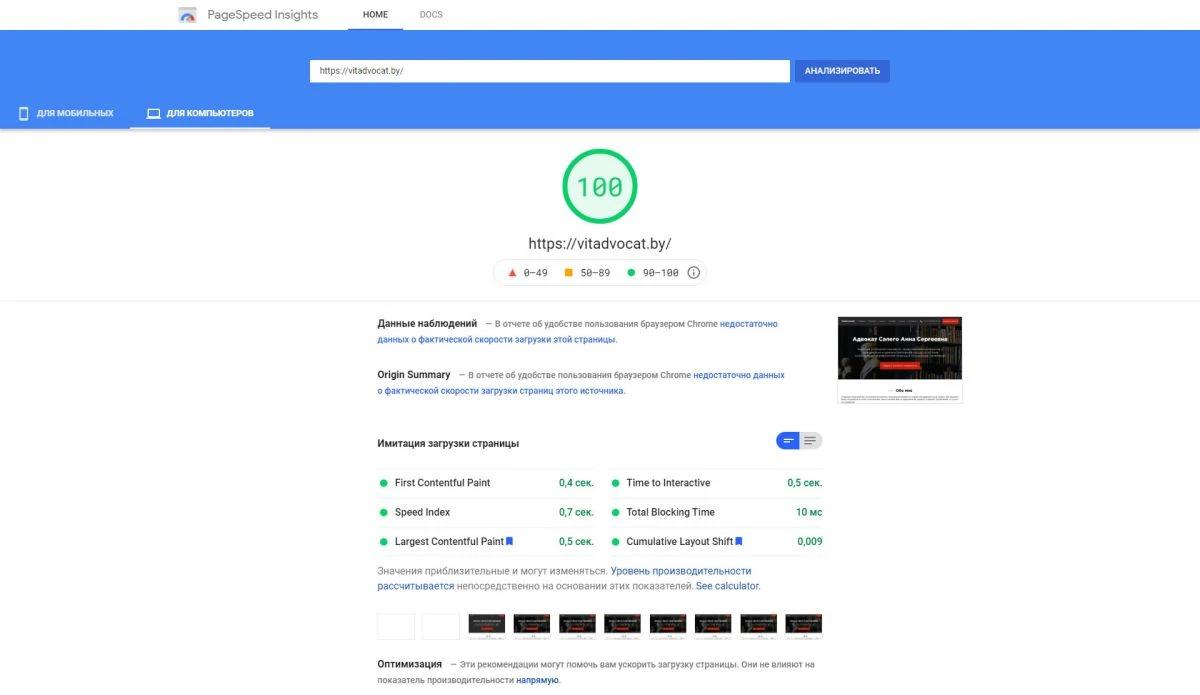This screenshot has width=1200, height=695.
Task: Click the green circle 90–100 legend icon
Action: 631,273
